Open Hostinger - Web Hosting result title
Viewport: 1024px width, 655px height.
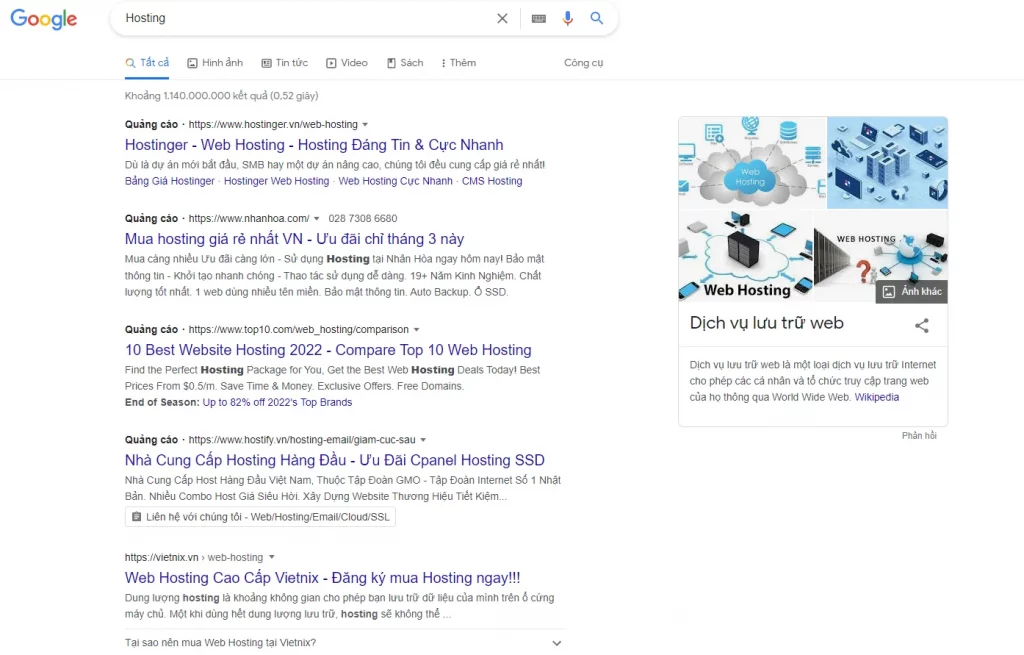[314, 144]
